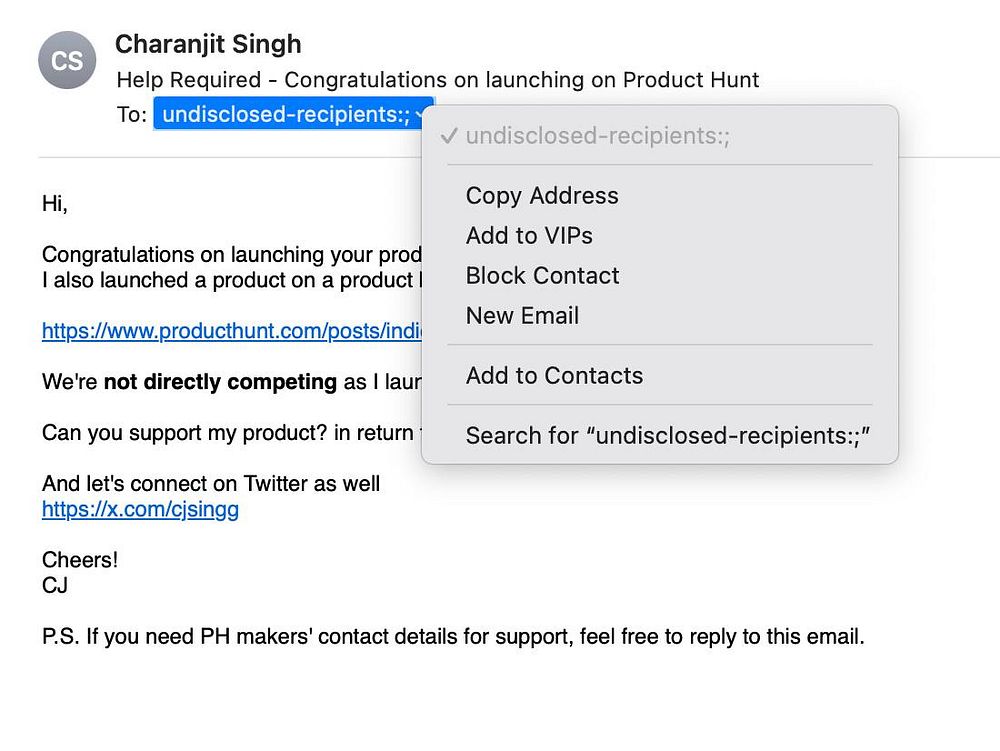Open the x.com/cjsingg Twitter link

pyautogui.click(x=140, y=510)
